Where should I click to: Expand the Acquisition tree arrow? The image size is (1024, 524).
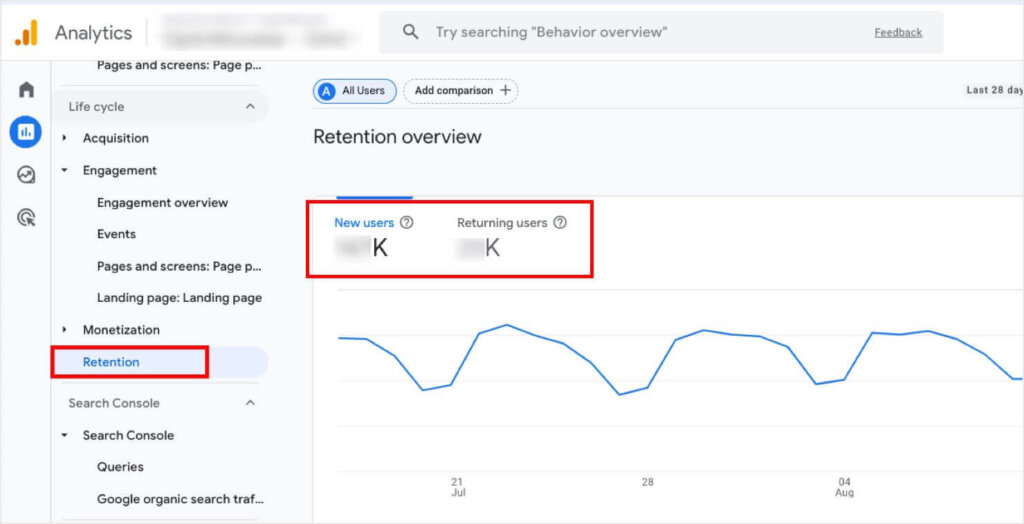(x=64, y=138)
